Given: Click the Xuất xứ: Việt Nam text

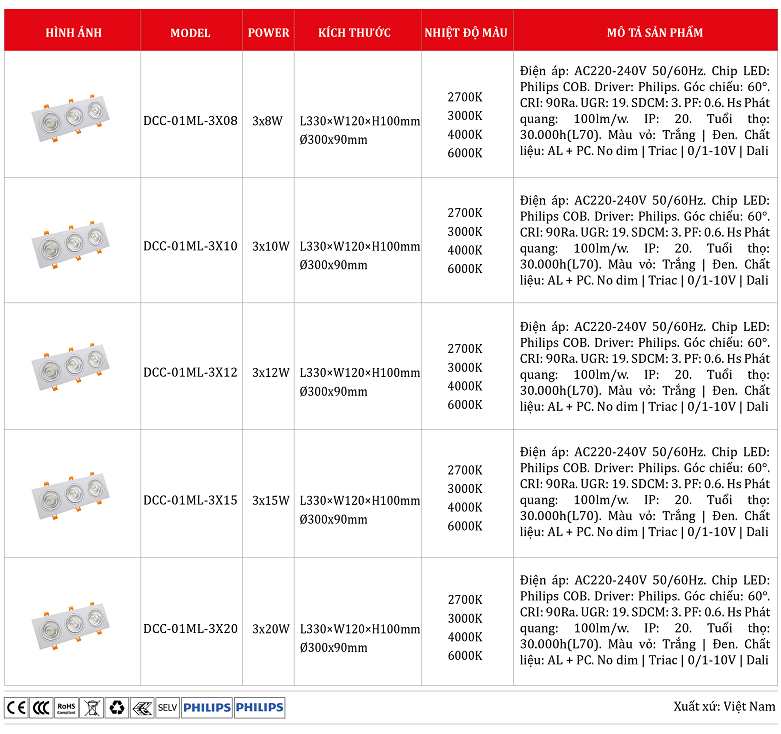Looking at the screenshot, I should click(x=724, y=707).
